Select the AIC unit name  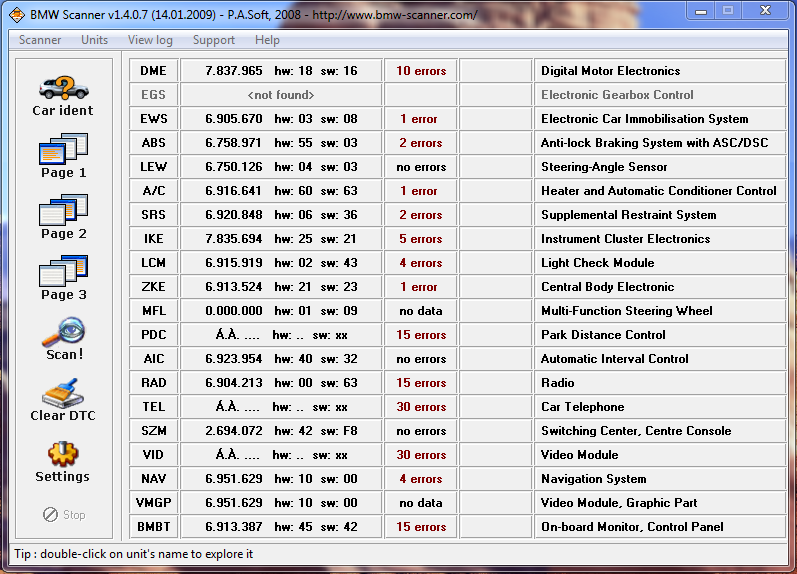click(x=154, y=358)
